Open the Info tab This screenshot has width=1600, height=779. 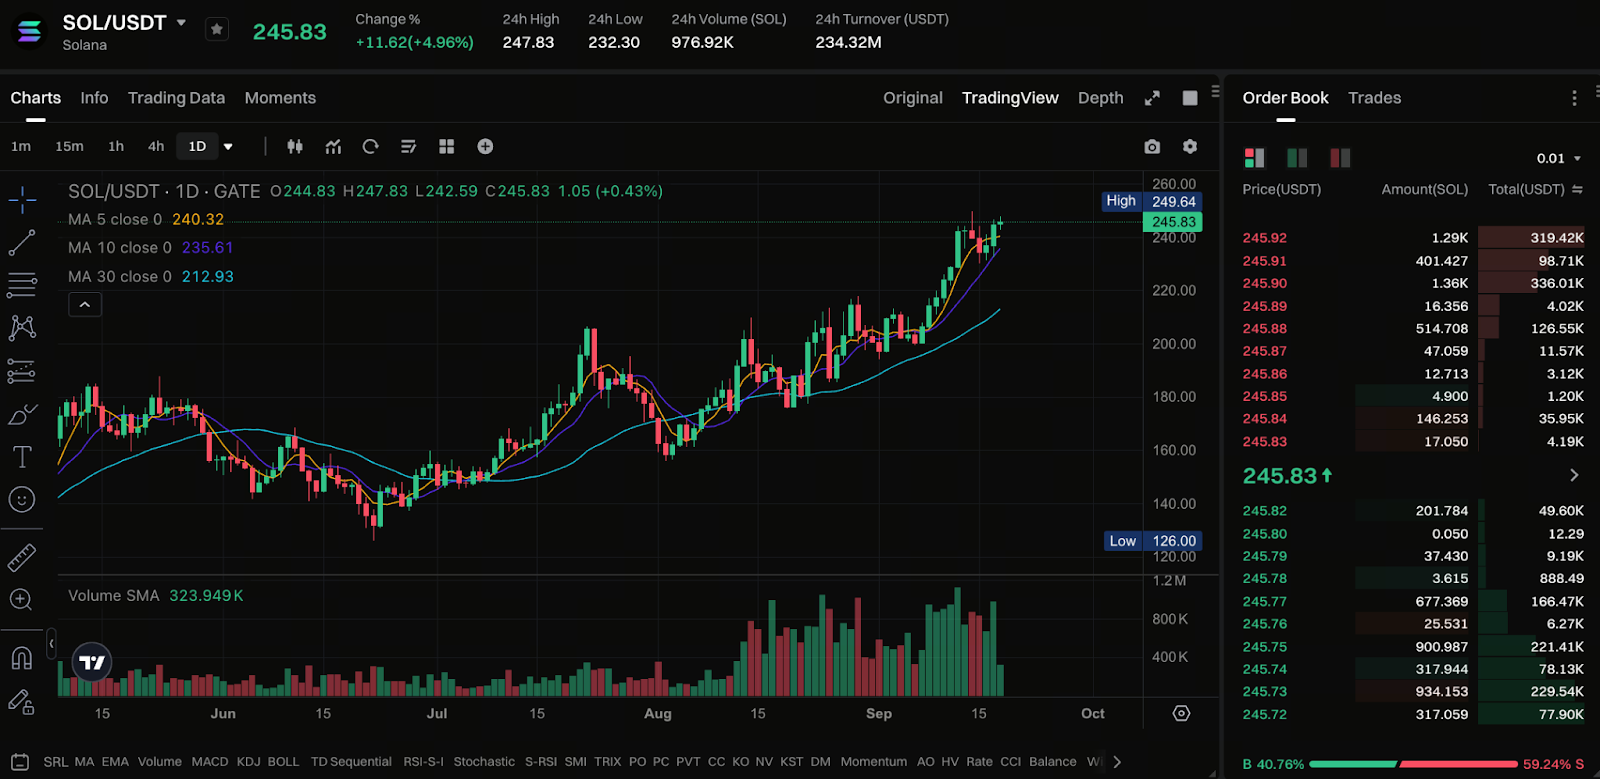click(x=94, y=98)
